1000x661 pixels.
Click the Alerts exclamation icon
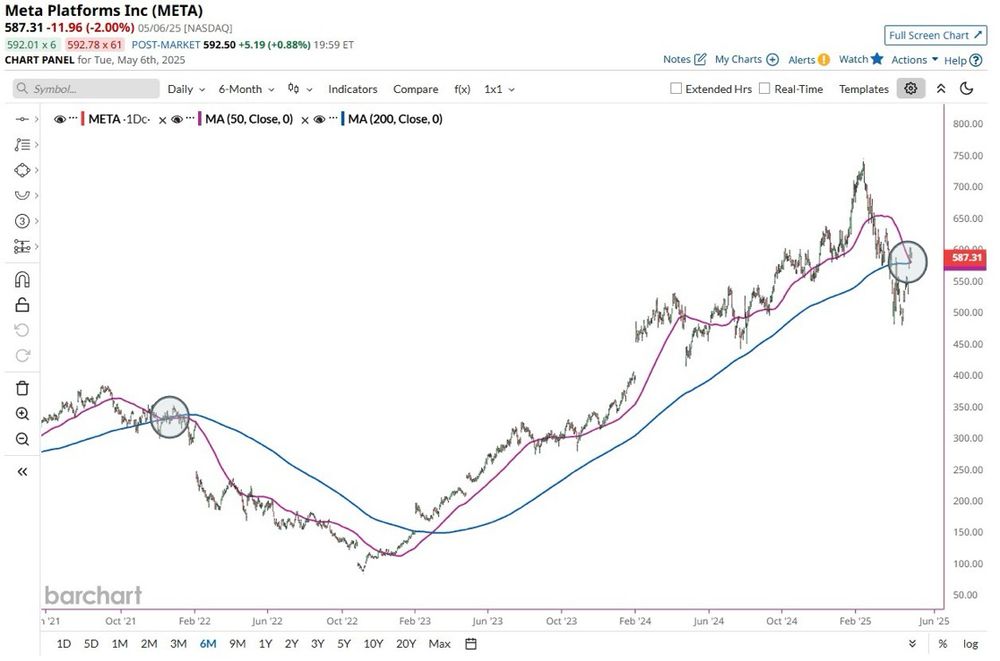(824, 59)
